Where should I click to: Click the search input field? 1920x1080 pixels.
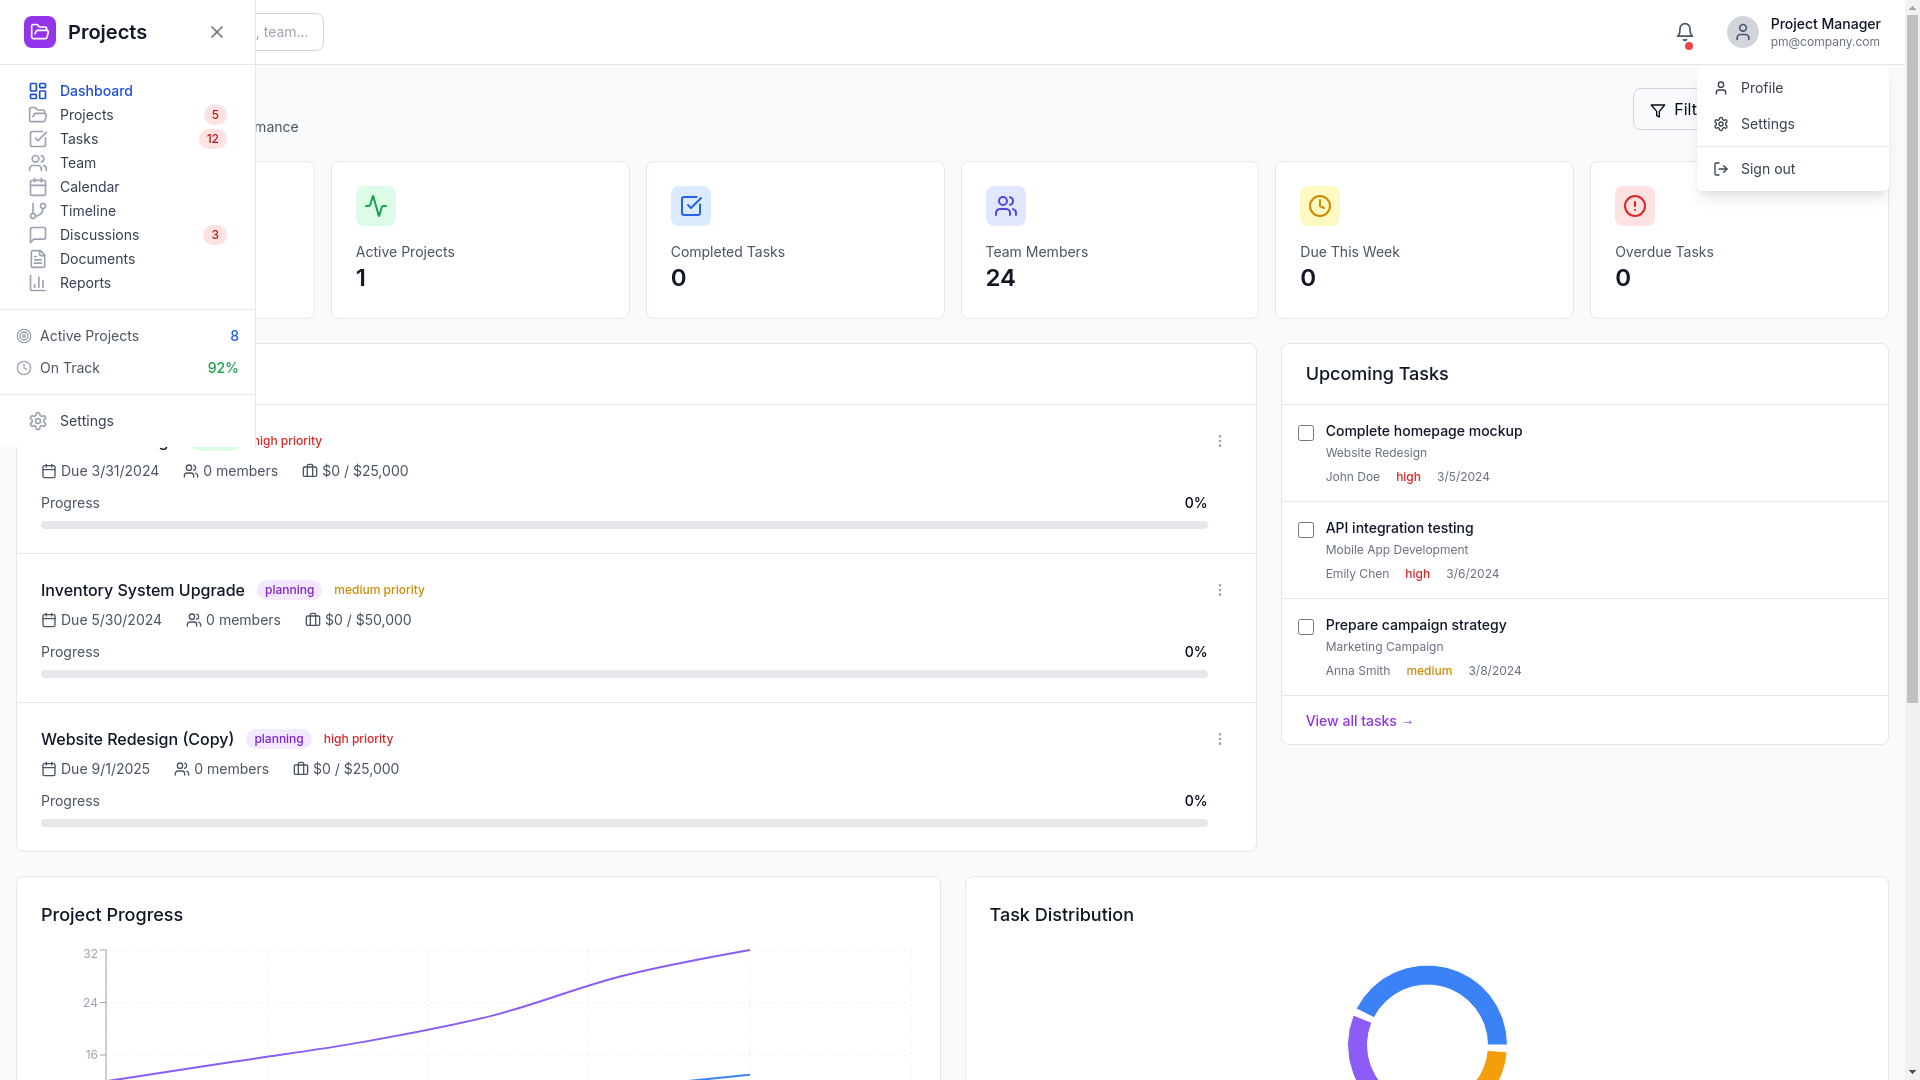click(x=289, y=32)
